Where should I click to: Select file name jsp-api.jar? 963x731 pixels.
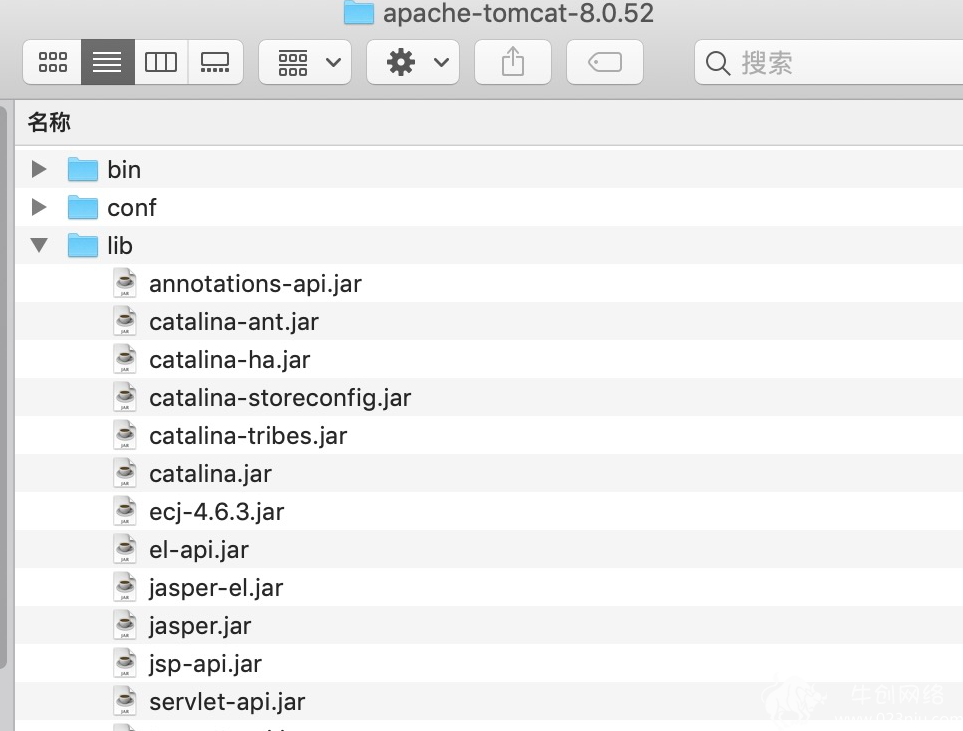pyautogui.click(x=206, y=665)
